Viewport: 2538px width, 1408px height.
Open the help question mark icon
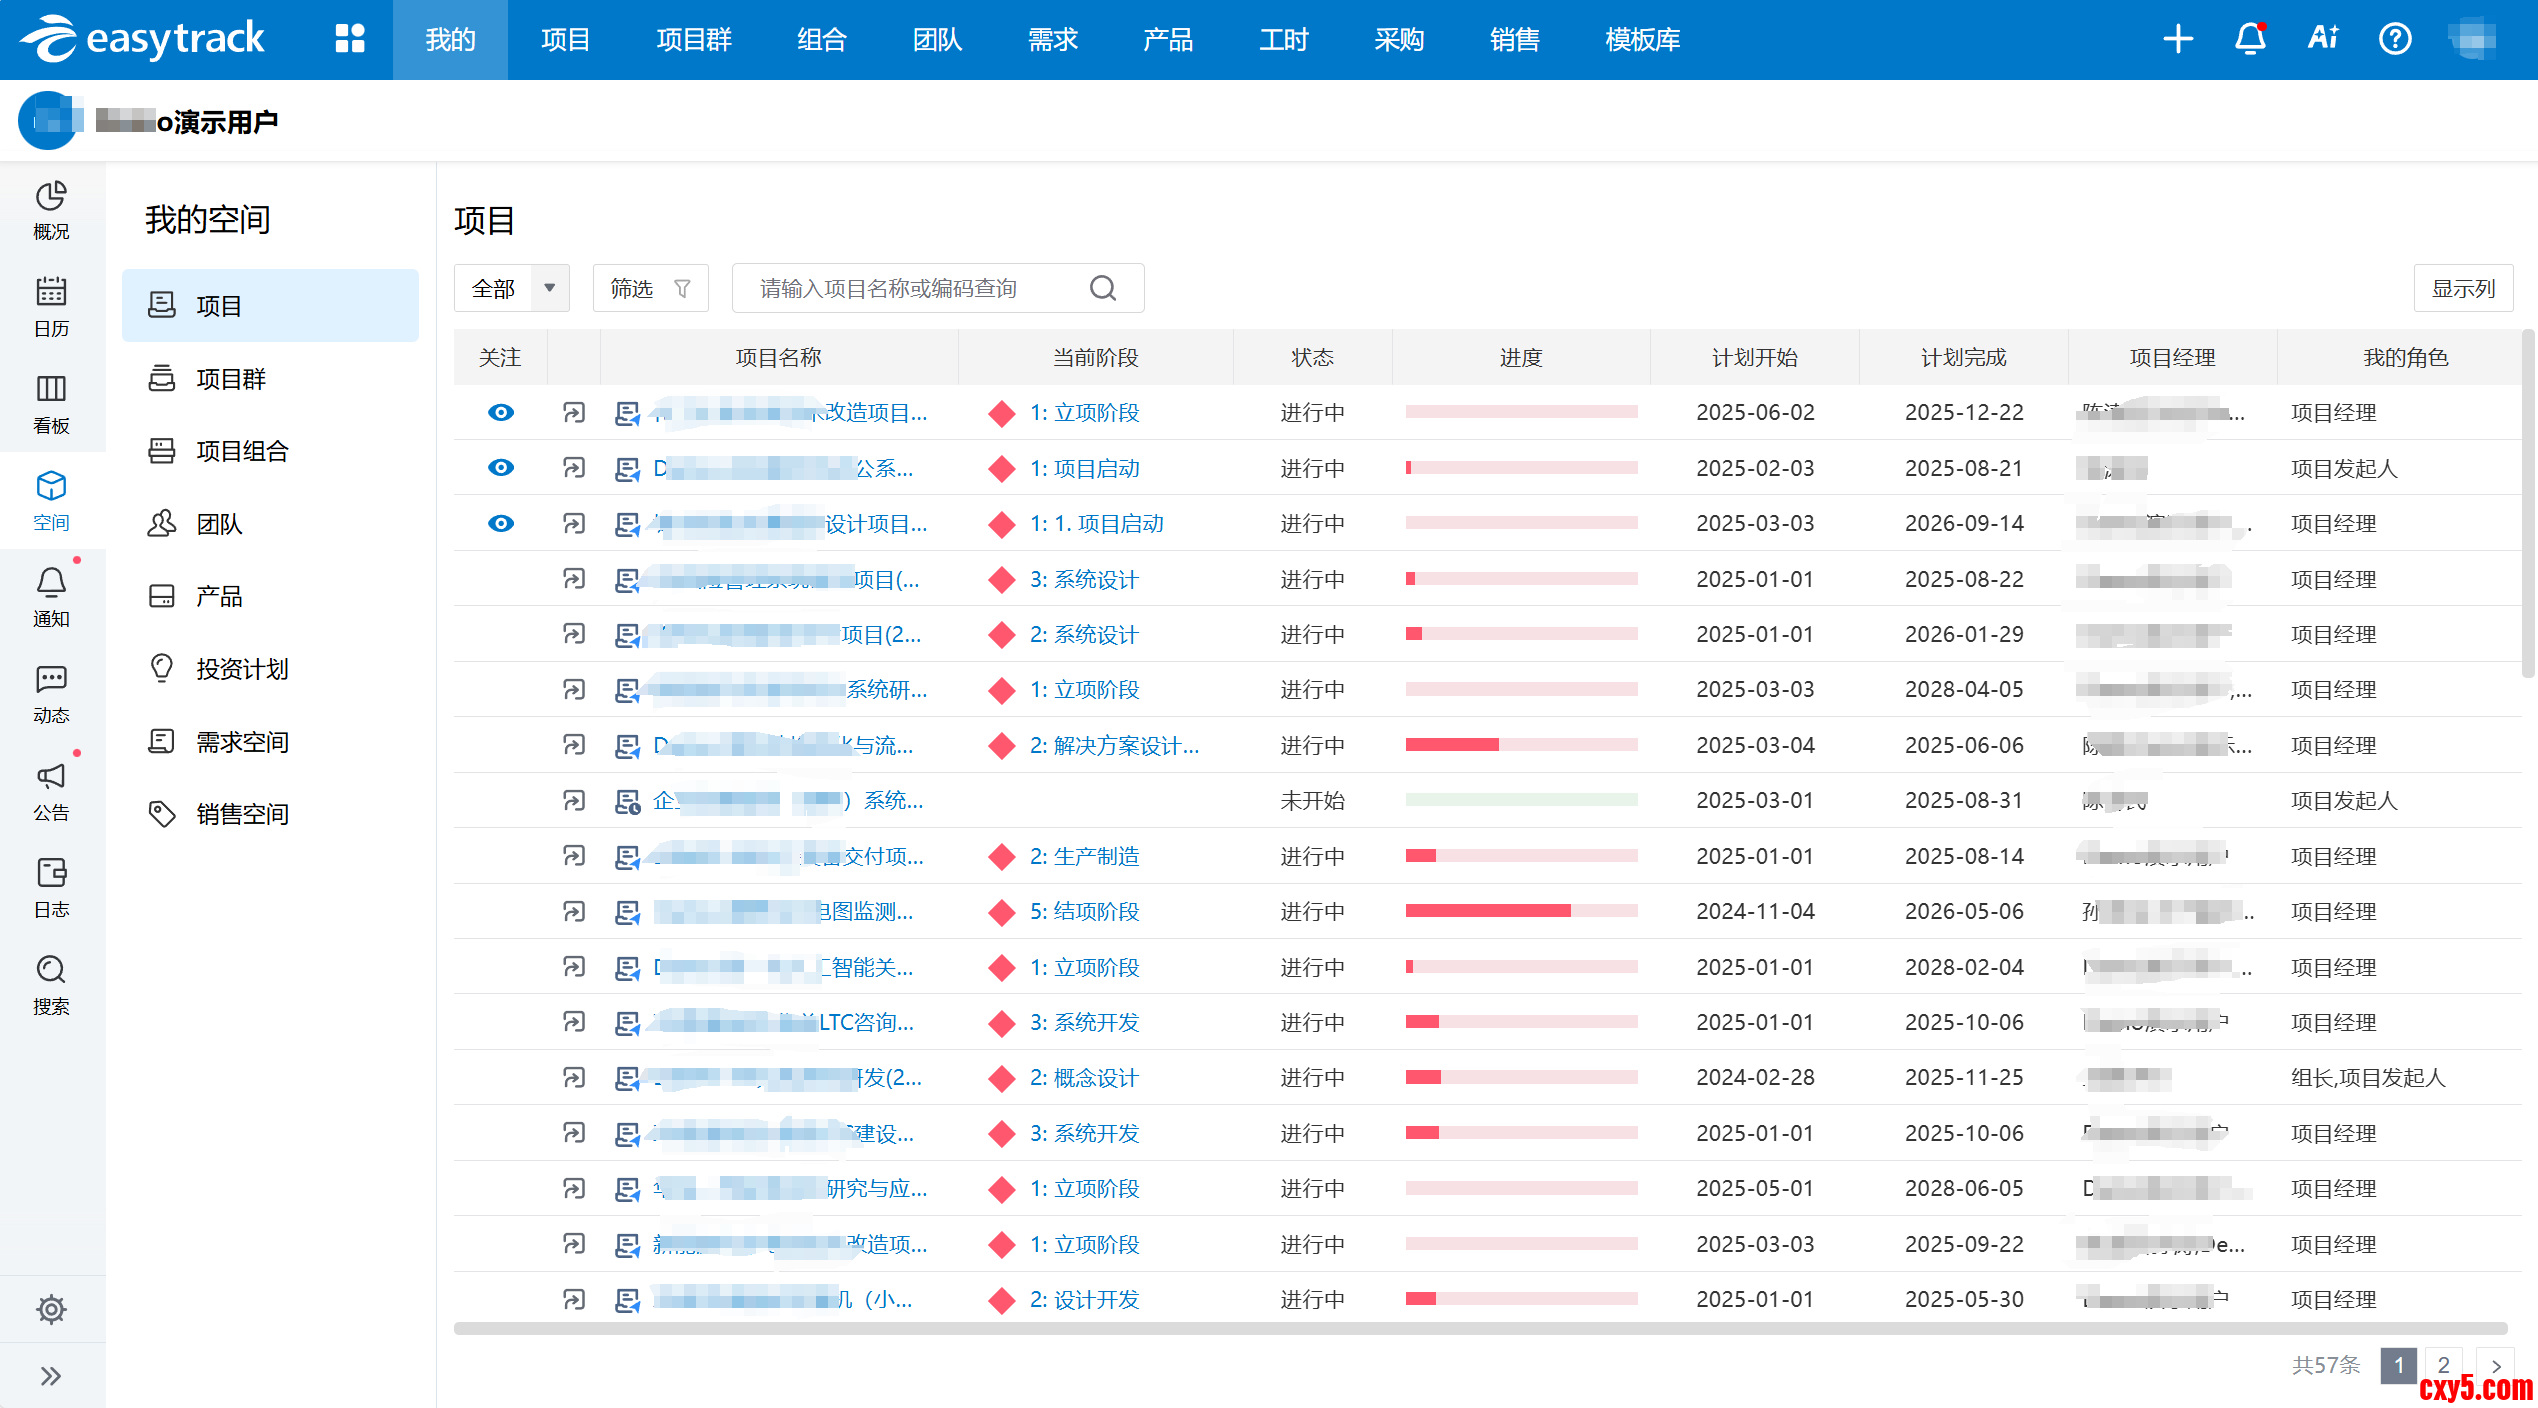click(2394, 39)
